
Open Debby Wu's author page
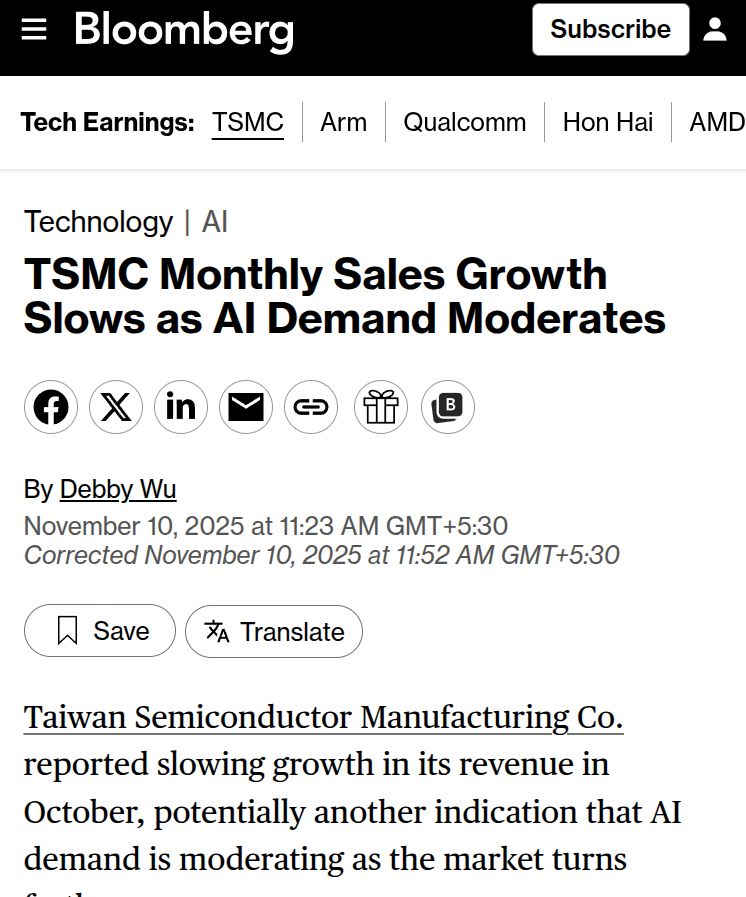click(x=118, y=489)
